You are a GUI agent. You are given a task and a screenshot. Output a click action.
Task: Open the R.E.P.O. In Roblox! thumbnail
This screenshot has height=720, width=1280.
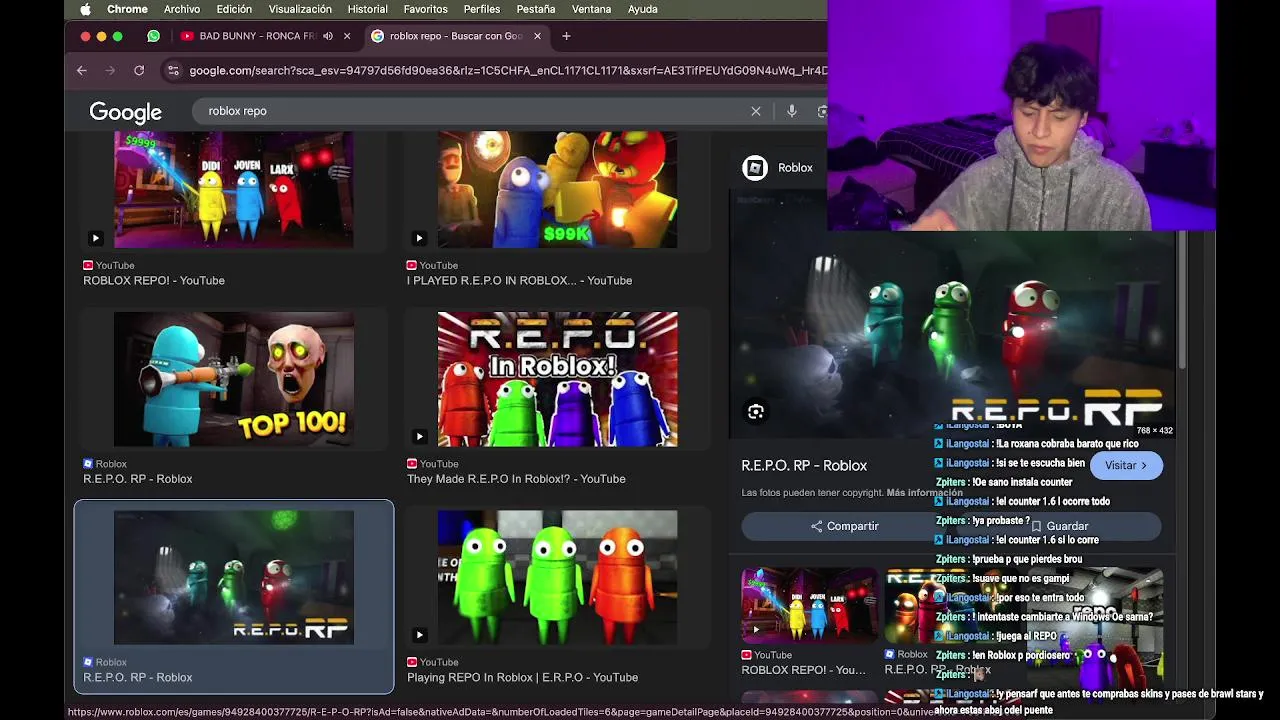557,379
